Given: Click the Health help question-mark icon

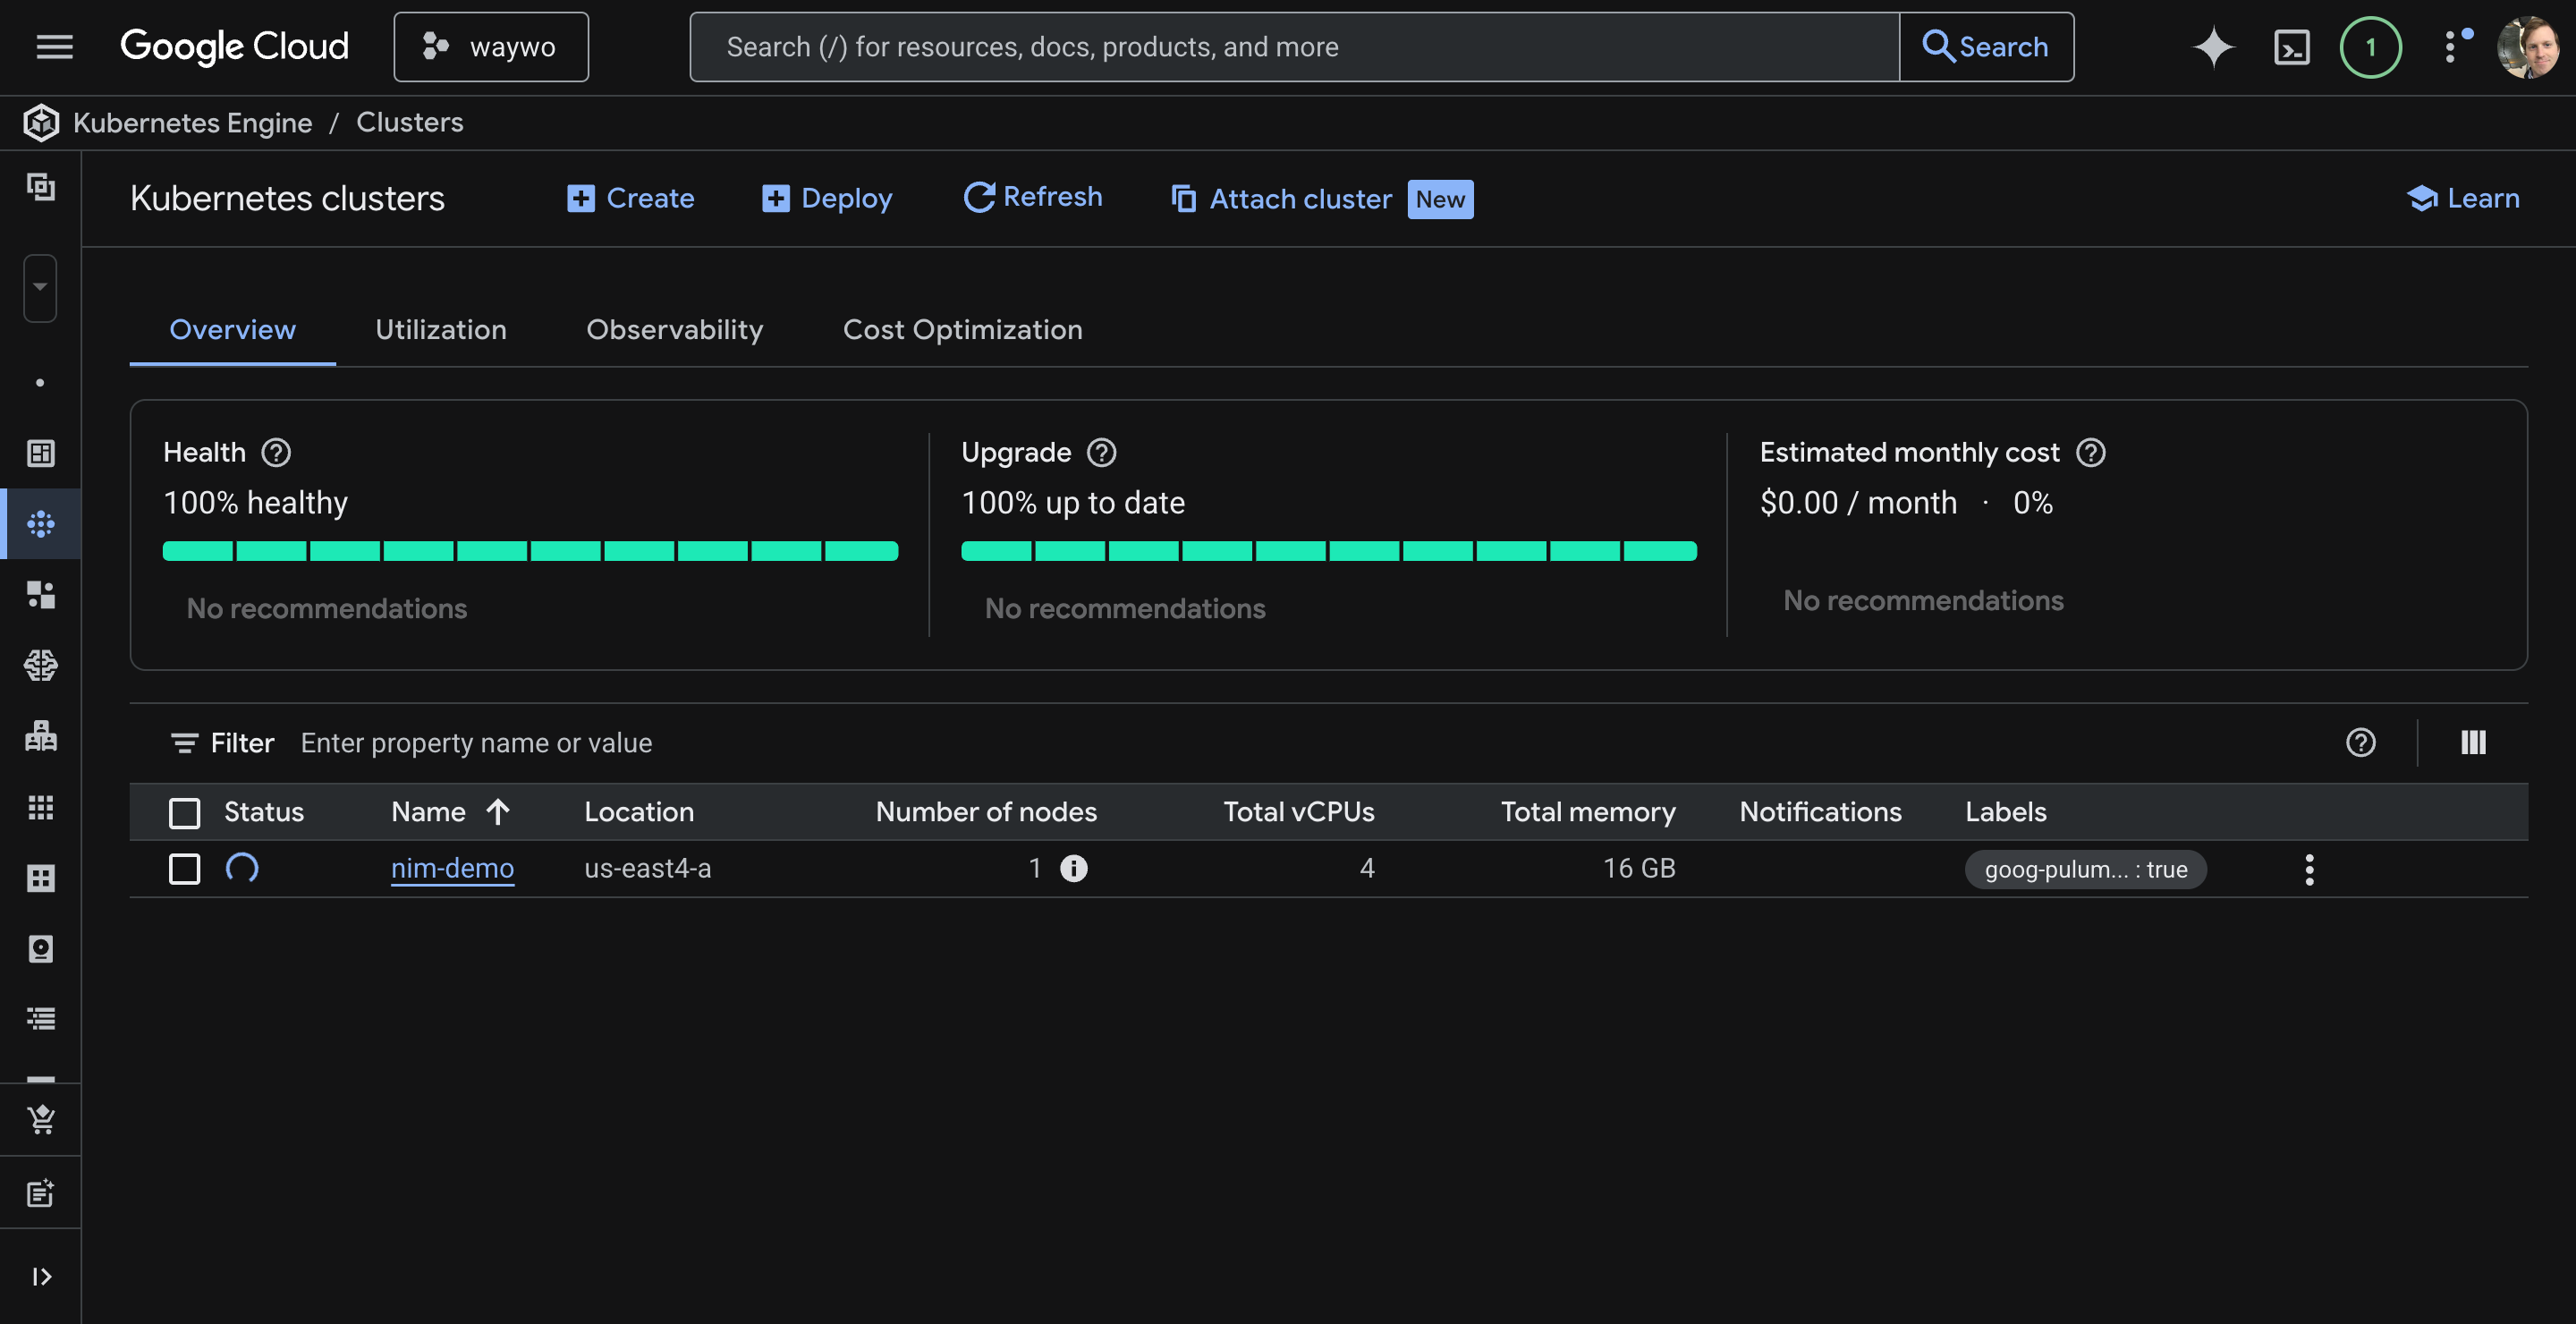Looking at the screenshot, I should 276,453.
